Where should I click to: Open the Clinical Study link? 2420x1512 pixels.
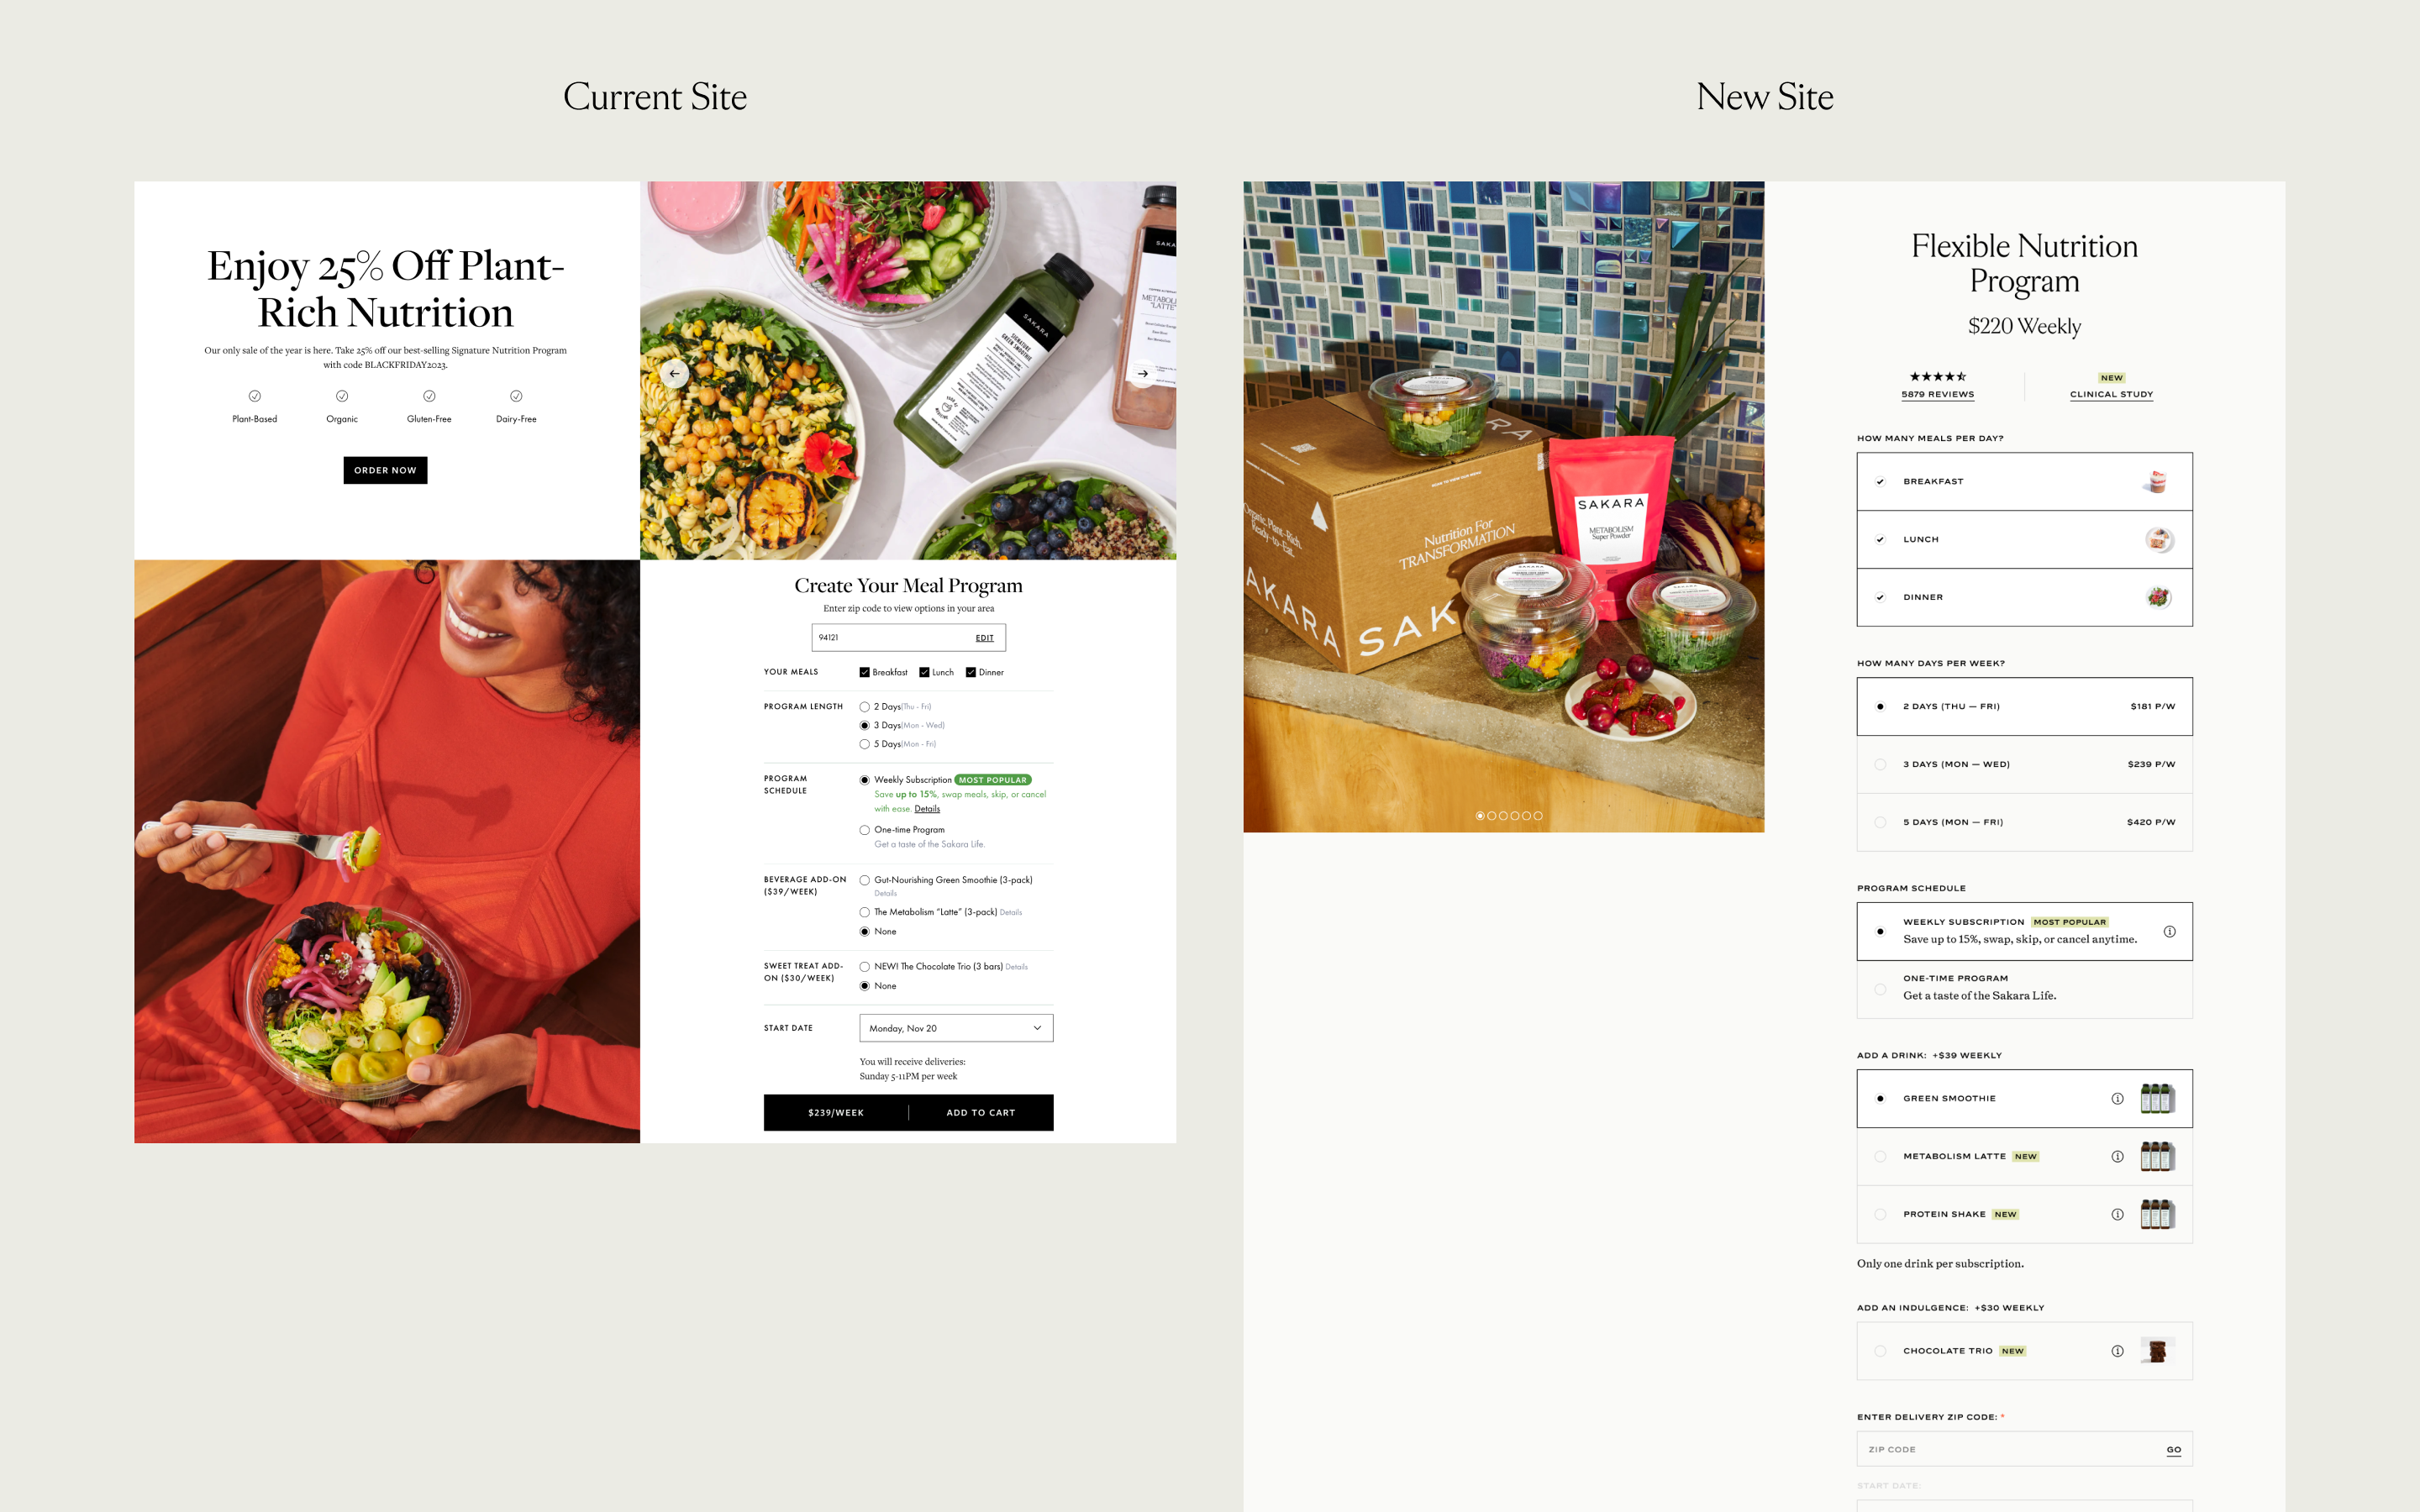[2111, 394]
